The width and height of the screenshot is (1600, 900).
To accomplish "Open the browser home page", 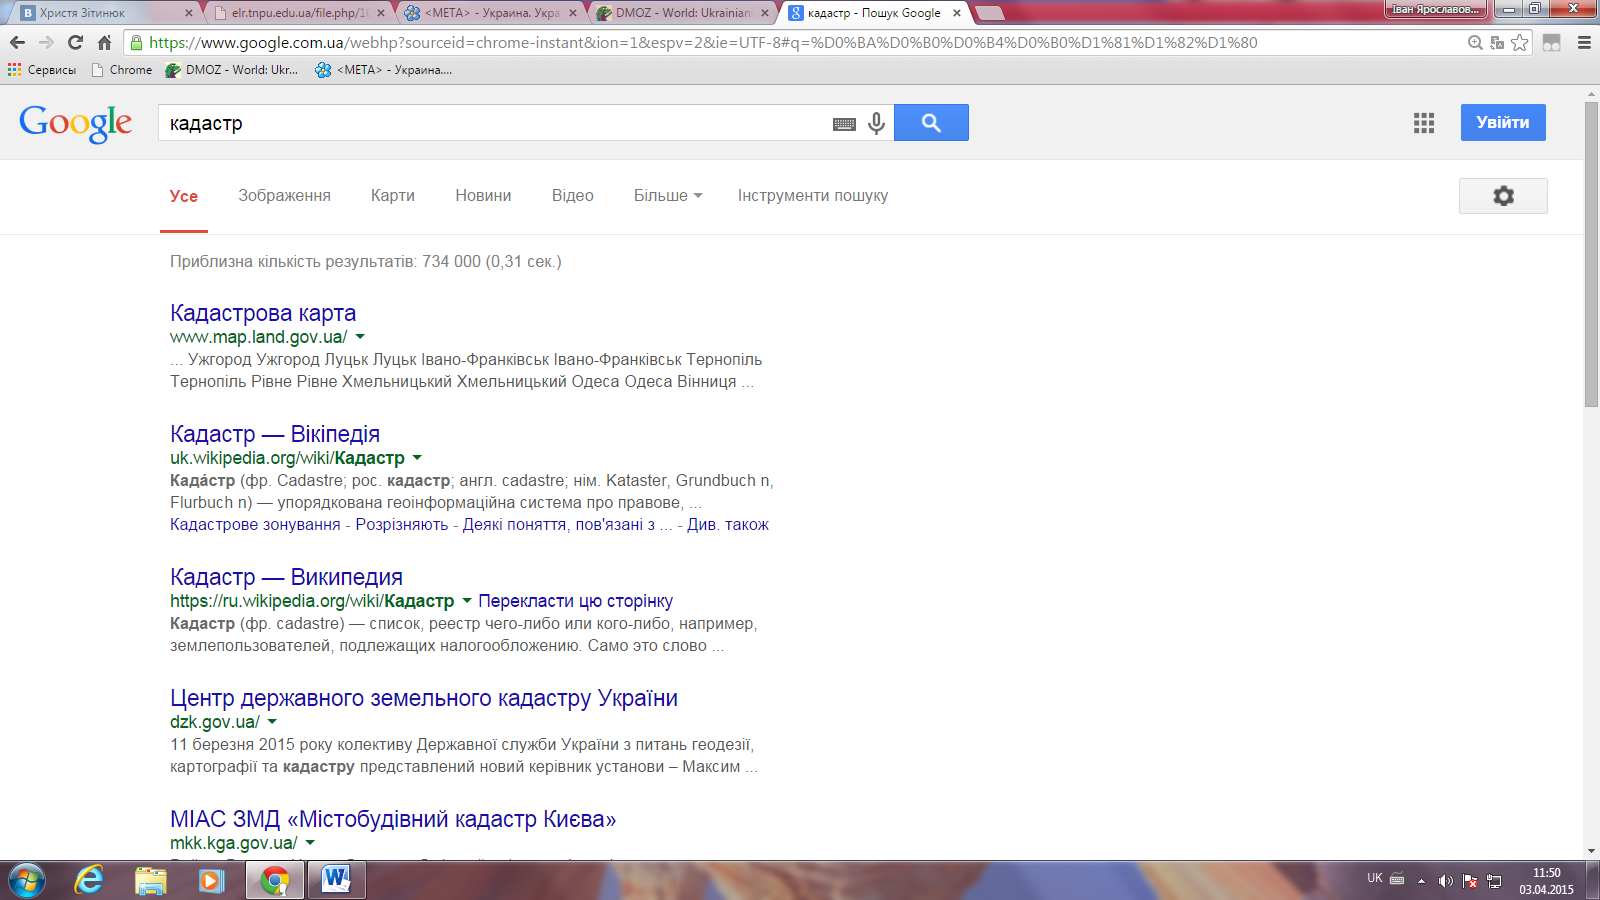I will click(x=104, y=42).
